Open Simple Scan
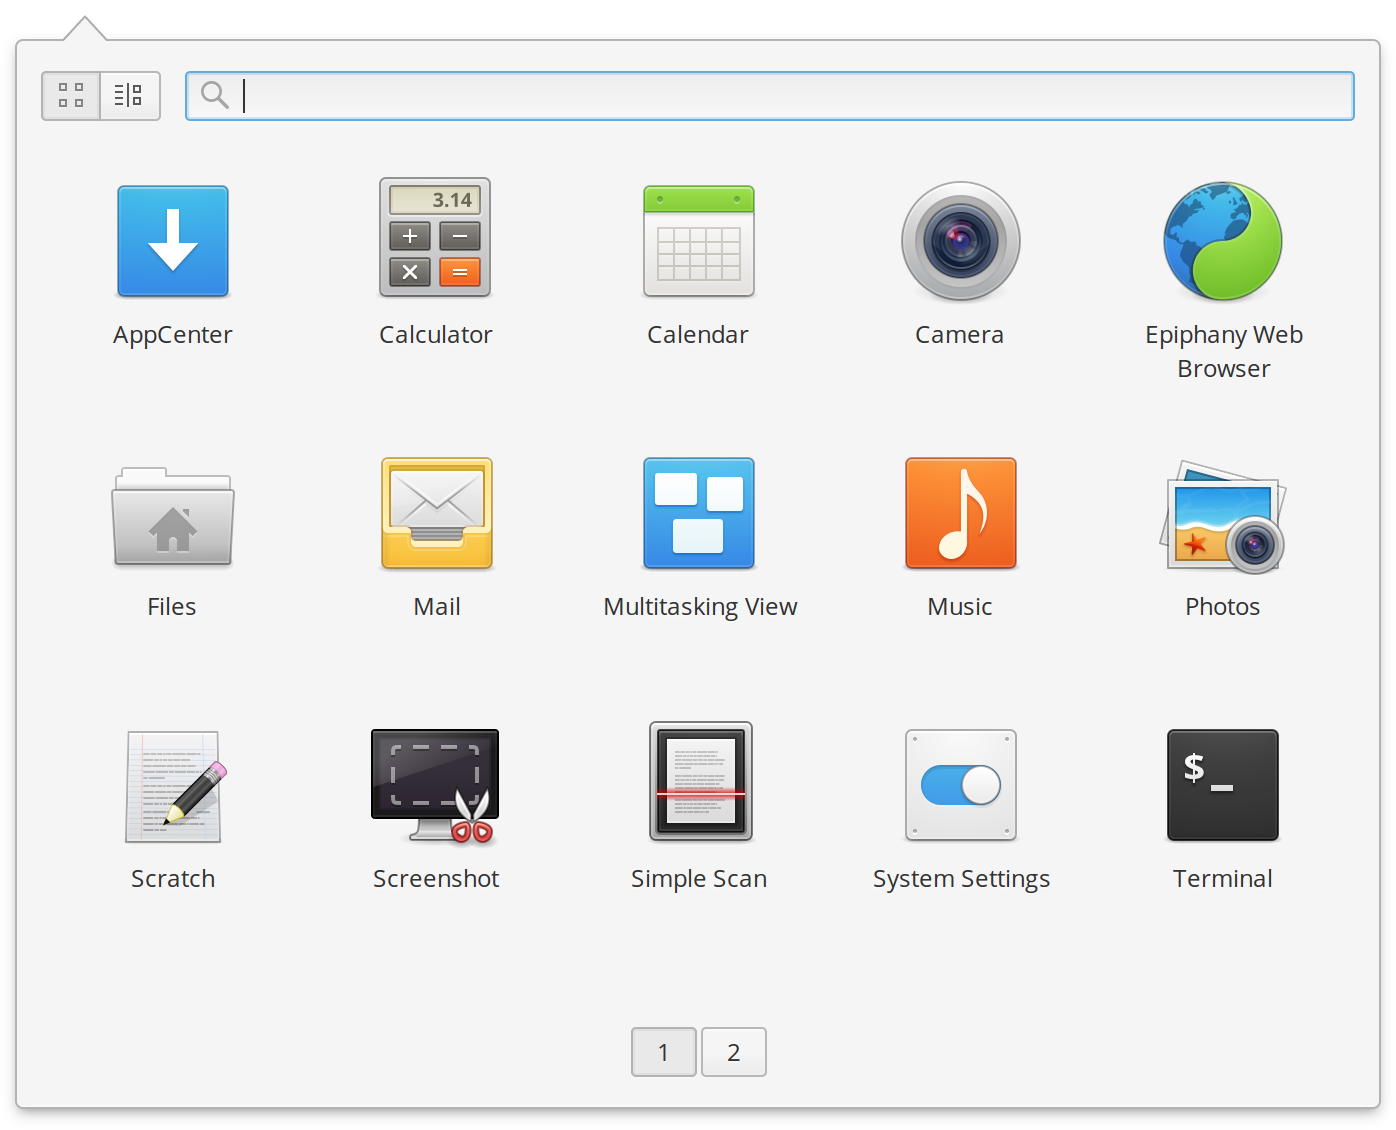 (701, 782)
